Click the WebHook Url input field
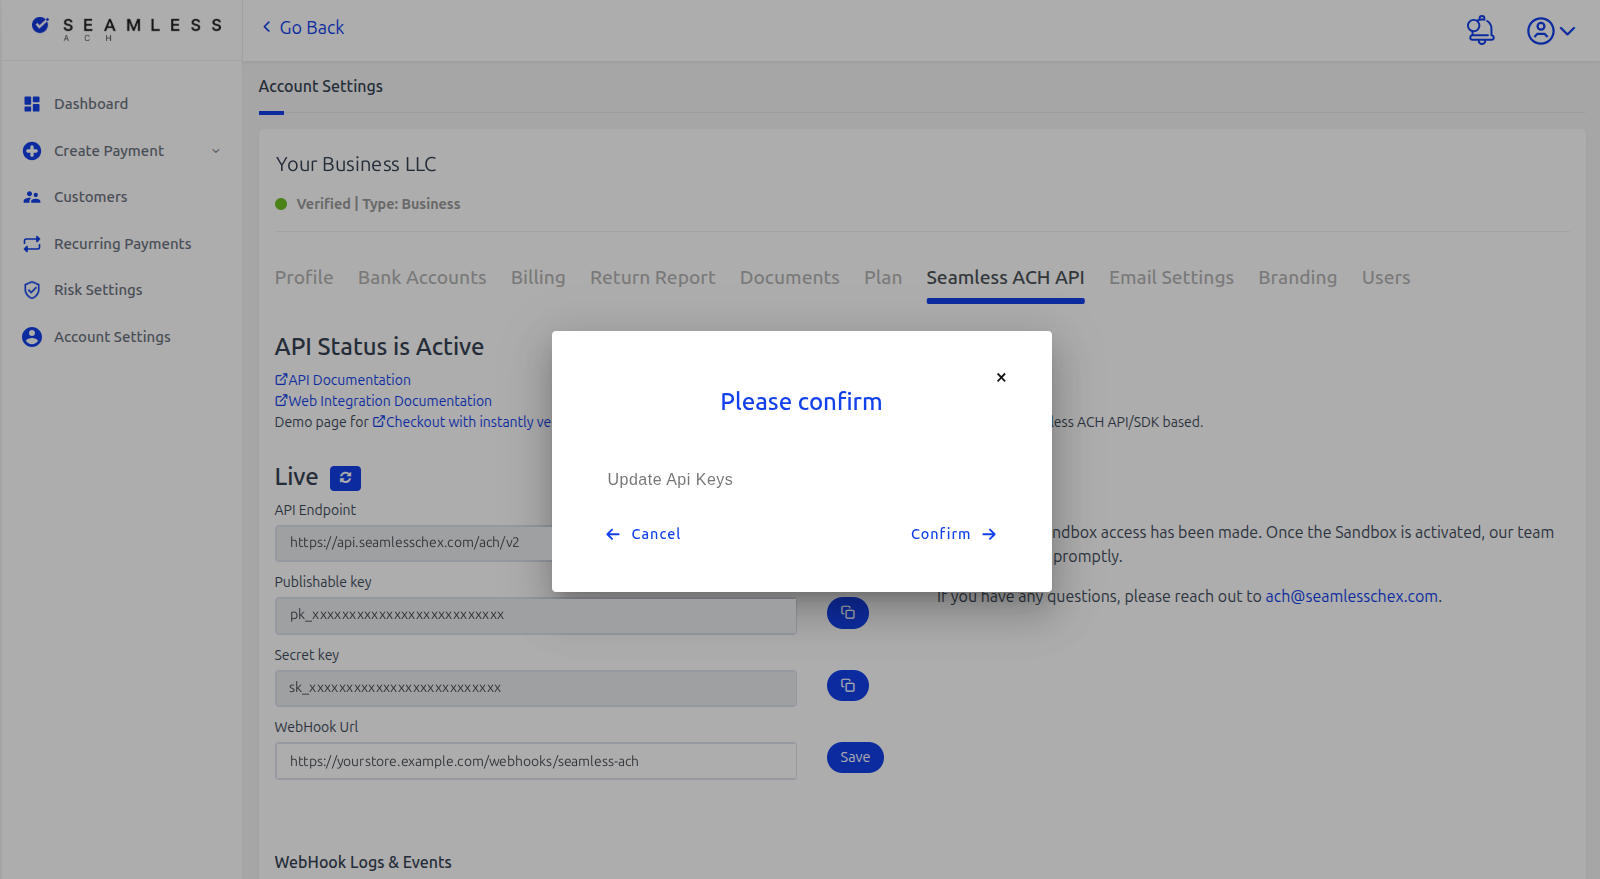The width and height of the screenshot is (1600, 879). [536, 761]
